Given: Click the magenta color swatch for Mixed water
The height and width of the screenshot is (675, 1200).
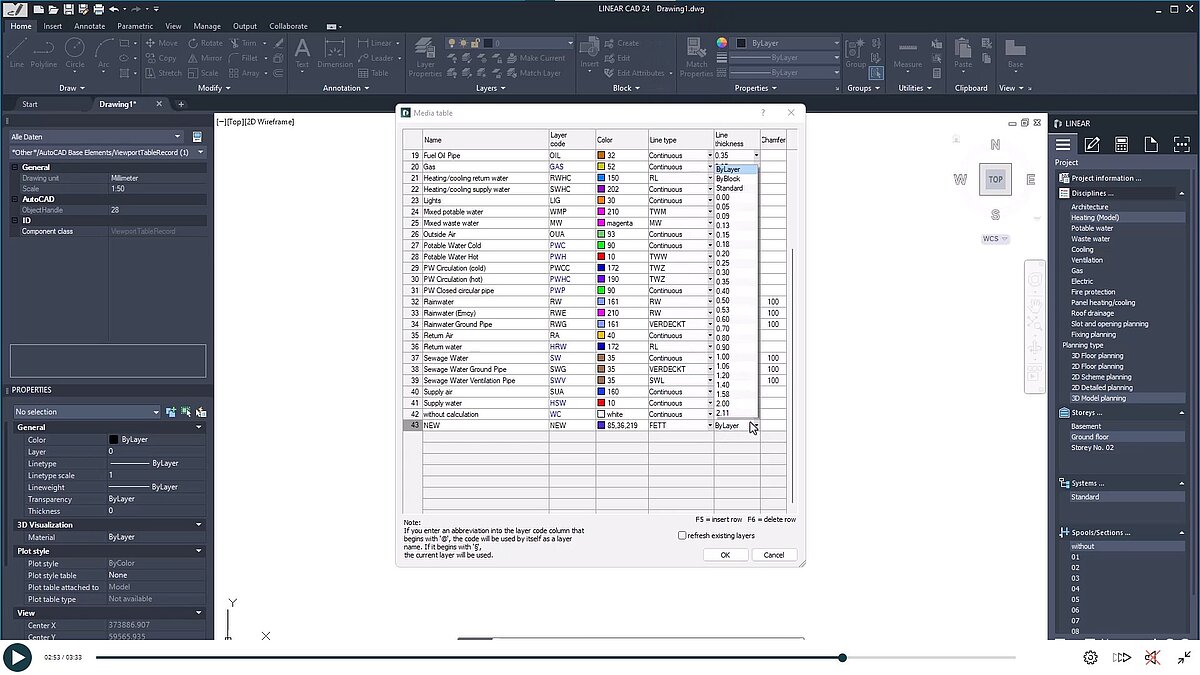Looking at the screenshot, I should 602,223.
